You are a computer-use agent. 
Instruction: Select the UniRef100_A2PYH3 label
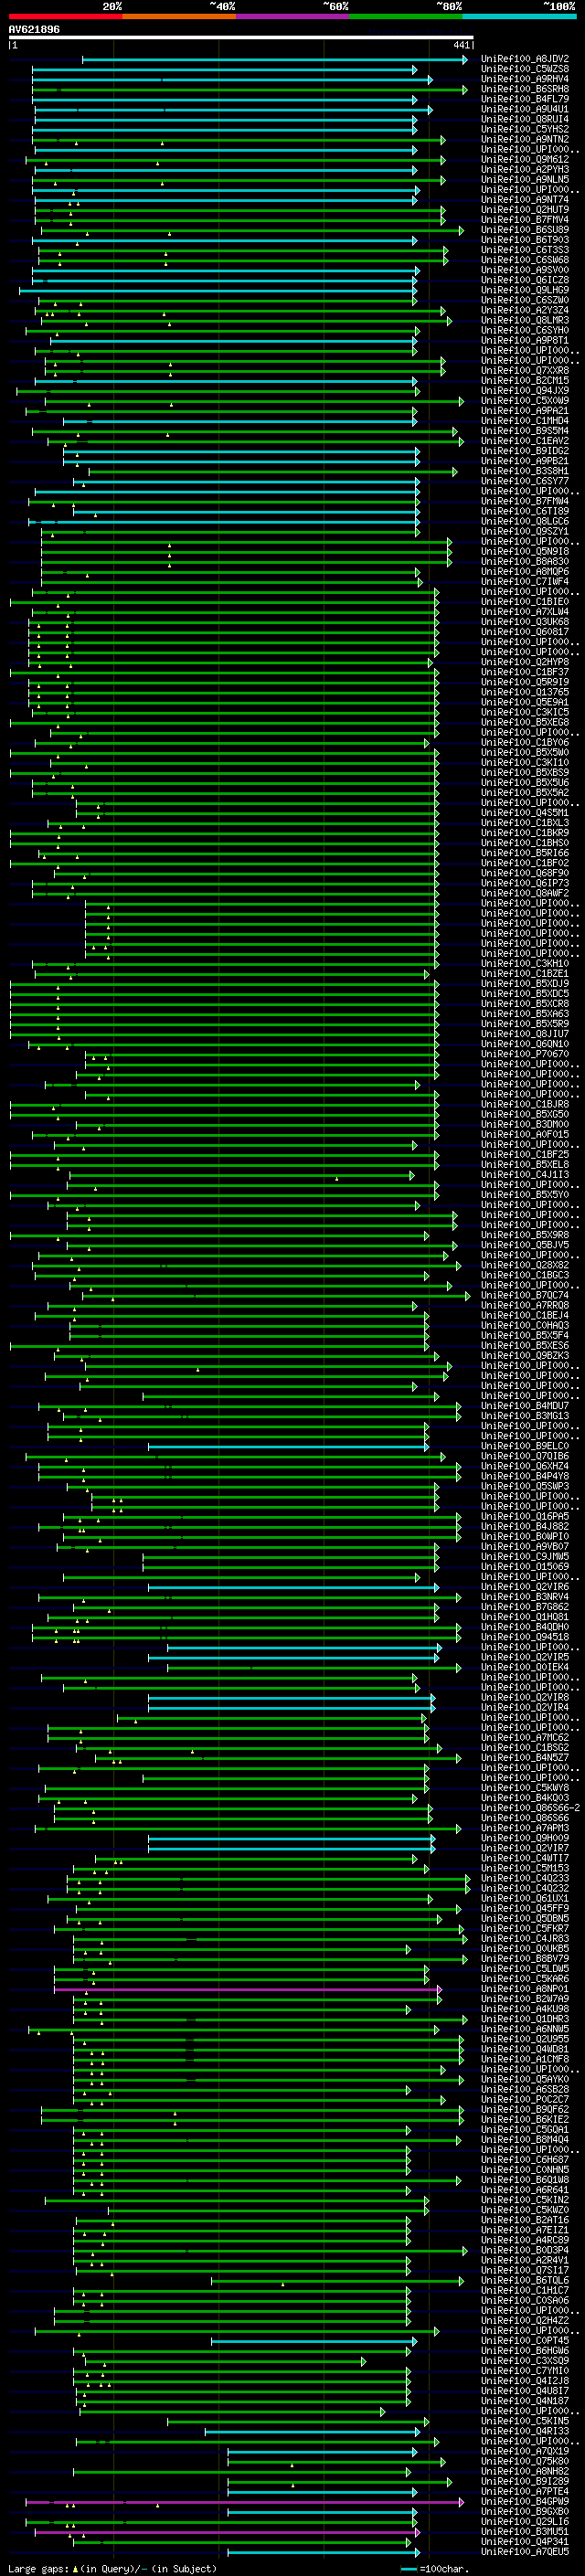(x=525, y=170)
